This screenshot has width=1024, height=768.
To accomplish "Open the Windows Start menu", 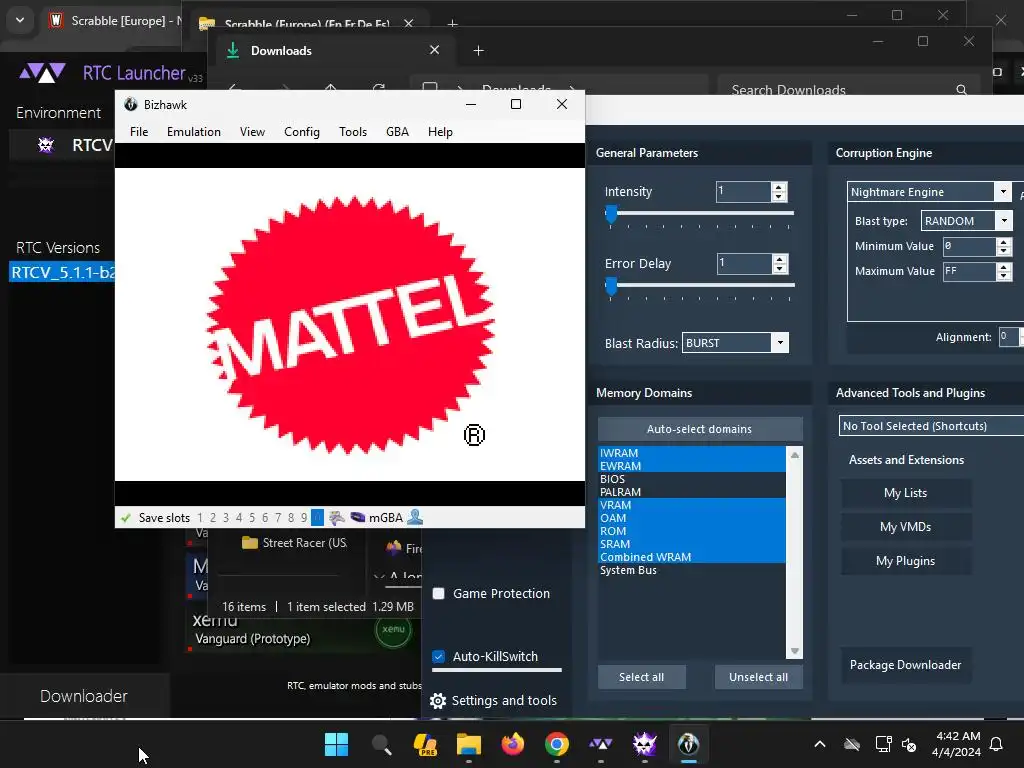I will point(336,744).
